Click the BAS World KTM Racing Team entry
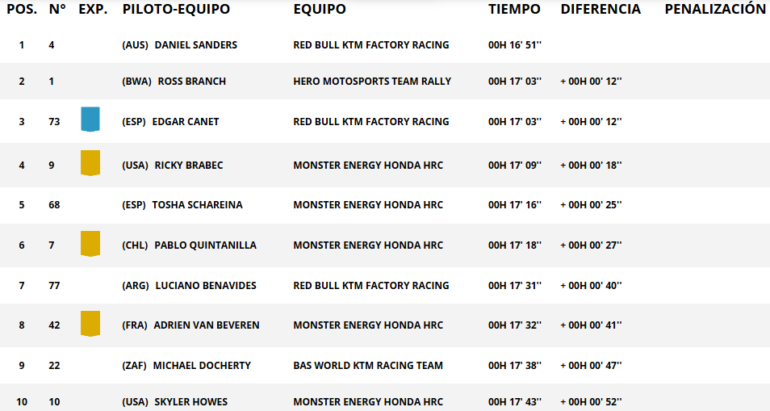This screenshot has width=770, height=411. coord(368,365)
